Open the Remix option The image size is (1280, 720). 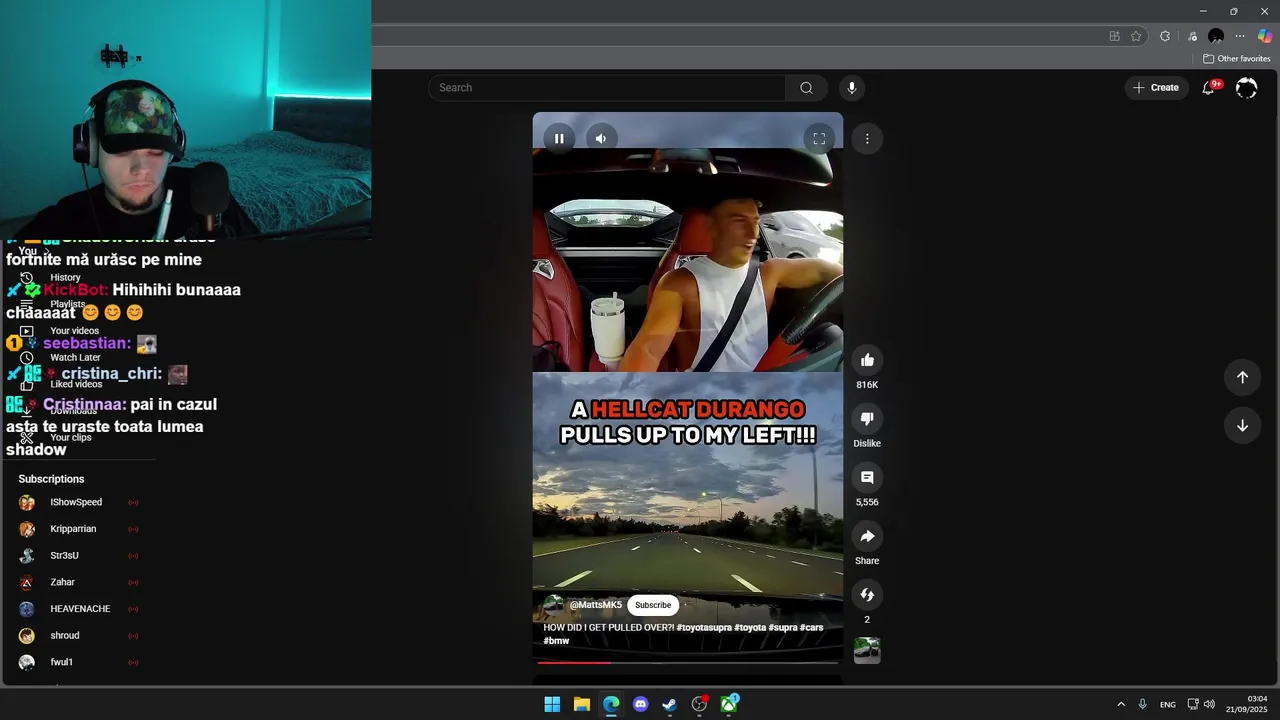click(867, 595)
